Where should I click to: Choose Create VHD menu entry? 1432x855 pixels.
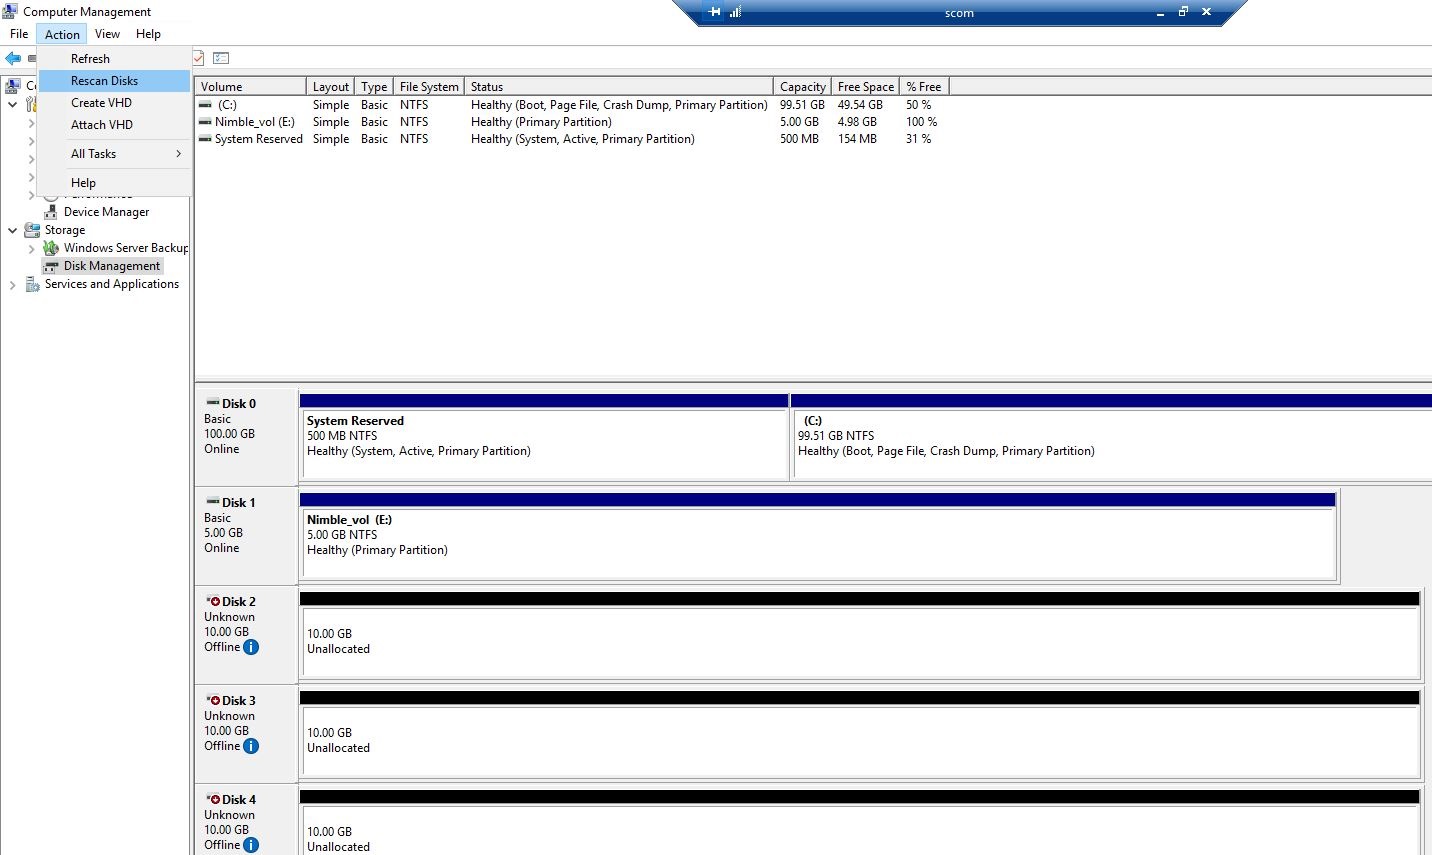[114, 103]
